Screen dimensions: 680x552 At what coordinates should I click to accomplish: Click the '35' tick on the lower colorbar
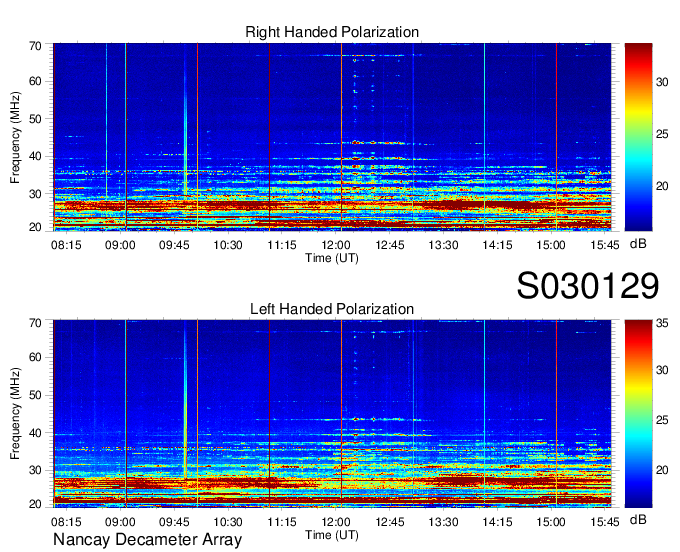tap(662, 323)
